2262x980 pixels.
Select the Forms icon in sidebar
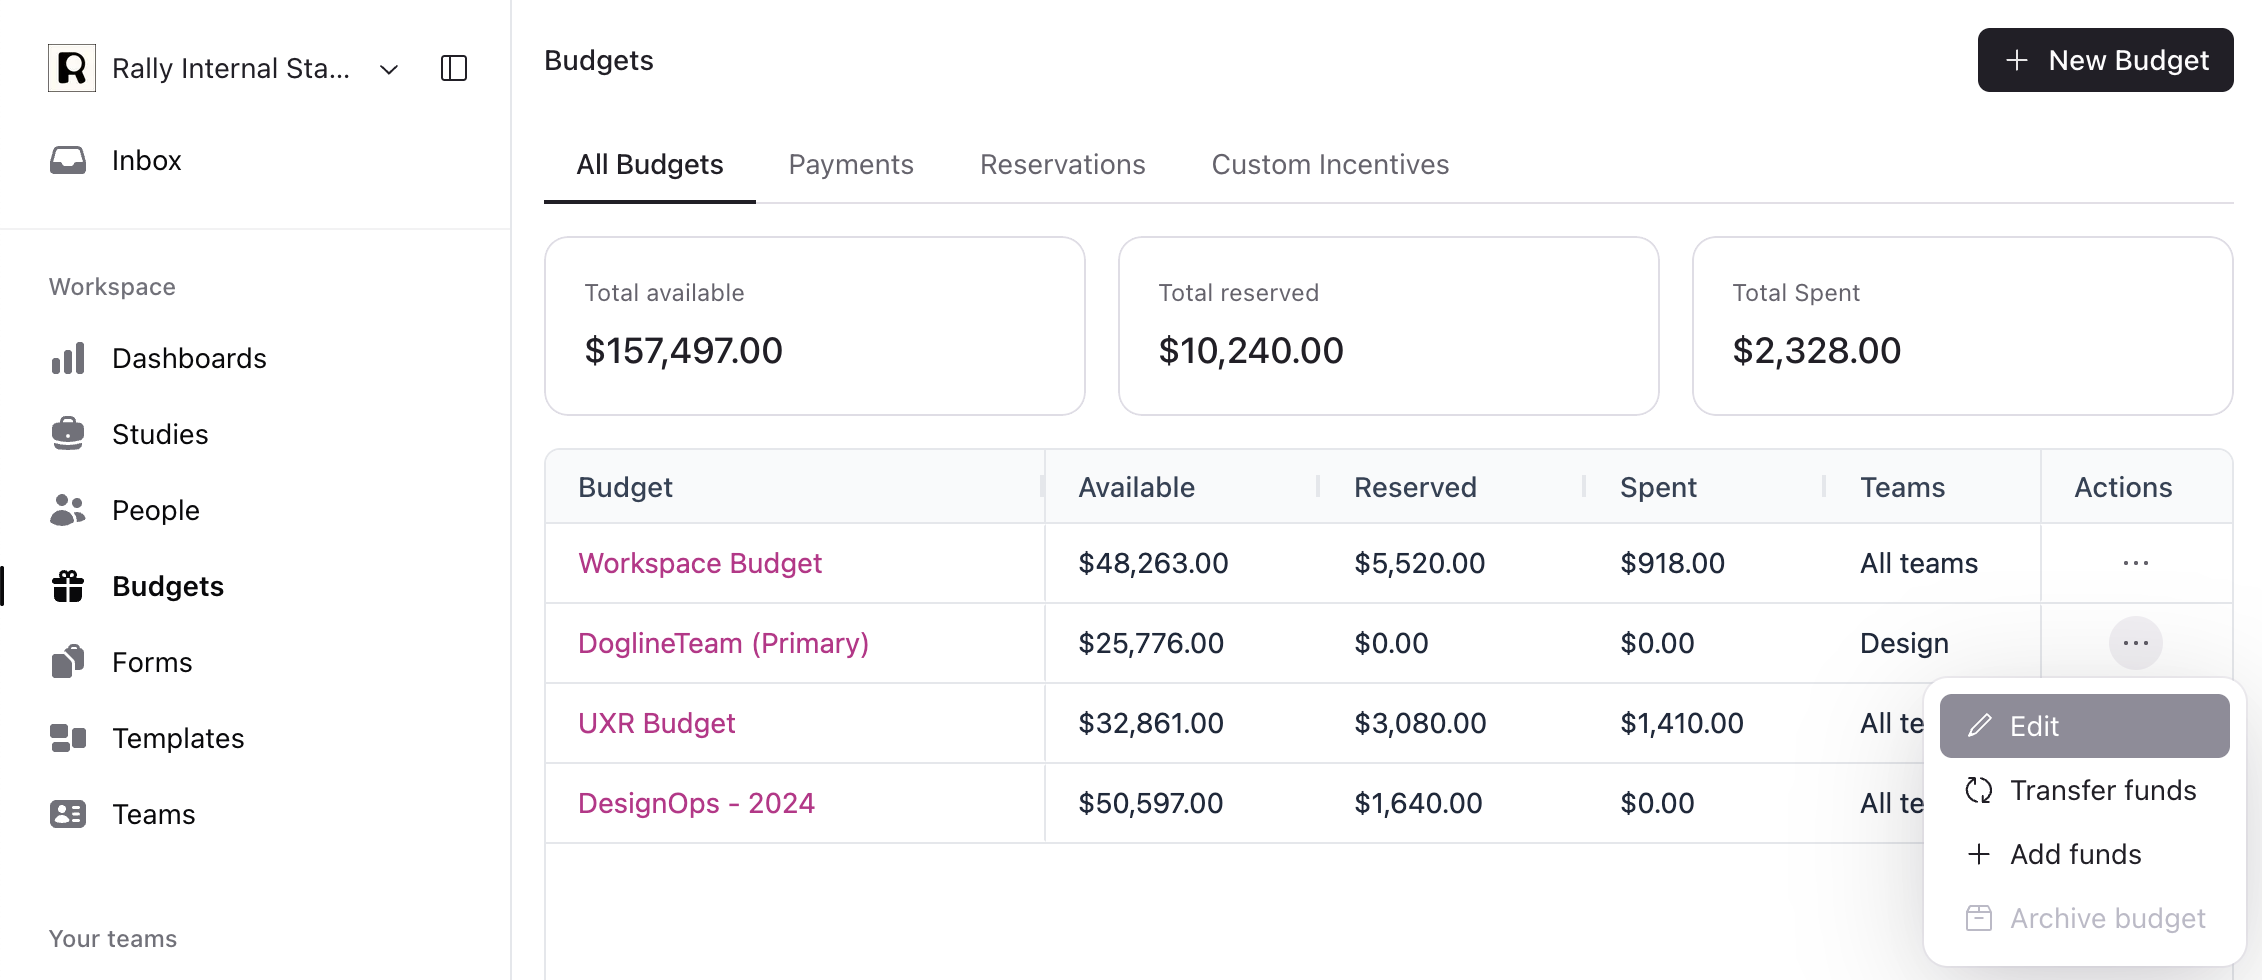pyautogui.click(x=68, y=662)
